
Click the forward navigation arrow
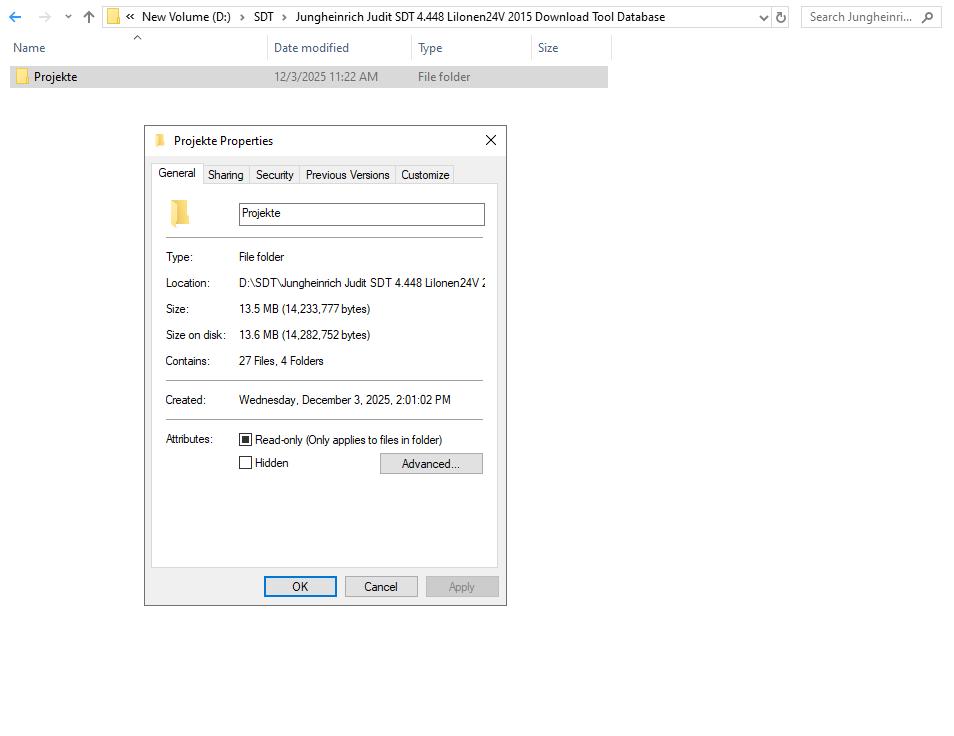click(44, 17)
